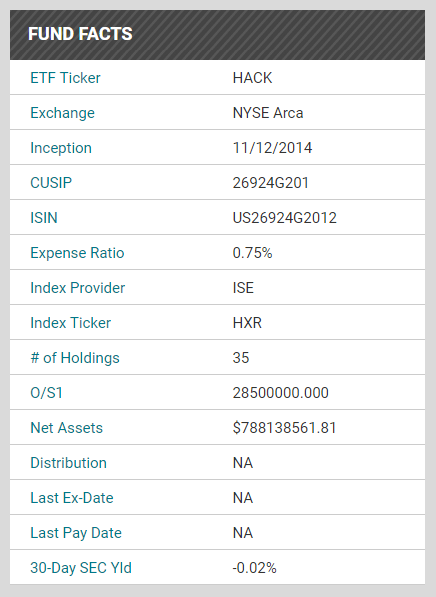Click the NYSE Arca value
The image size is (436, 597).
pos(268,113)
